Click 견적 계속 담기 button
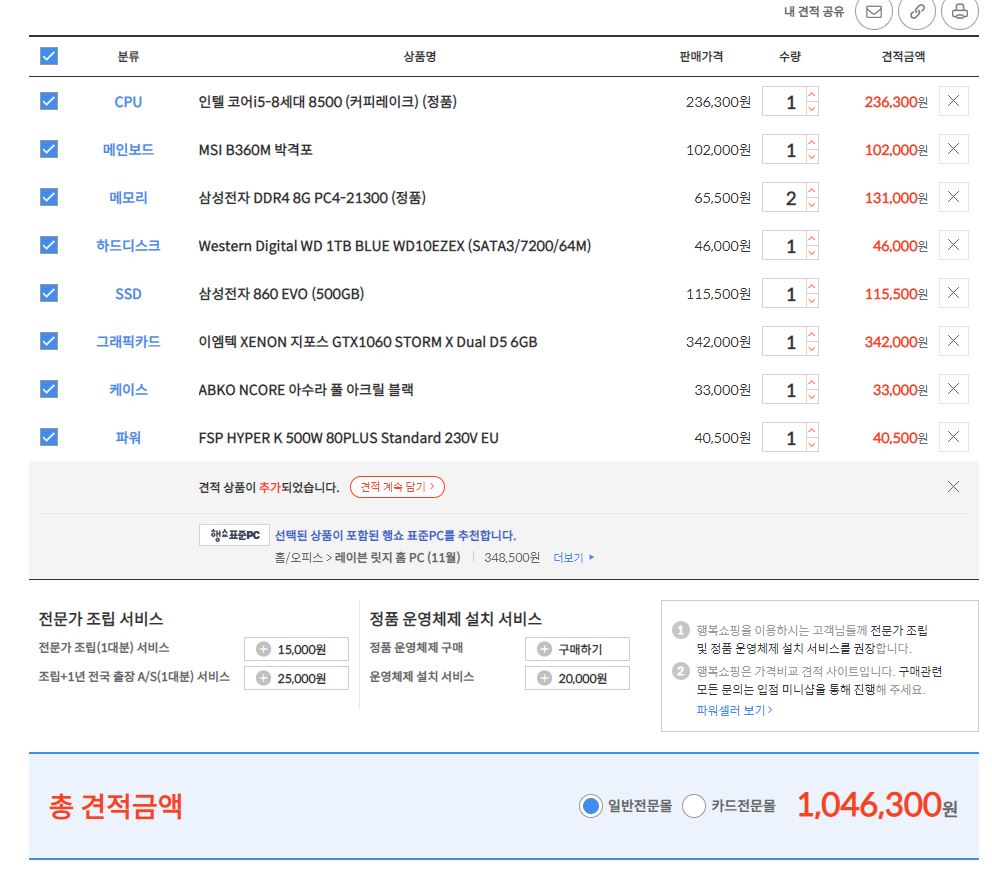The image size is (992, 873). click(397, 487)
